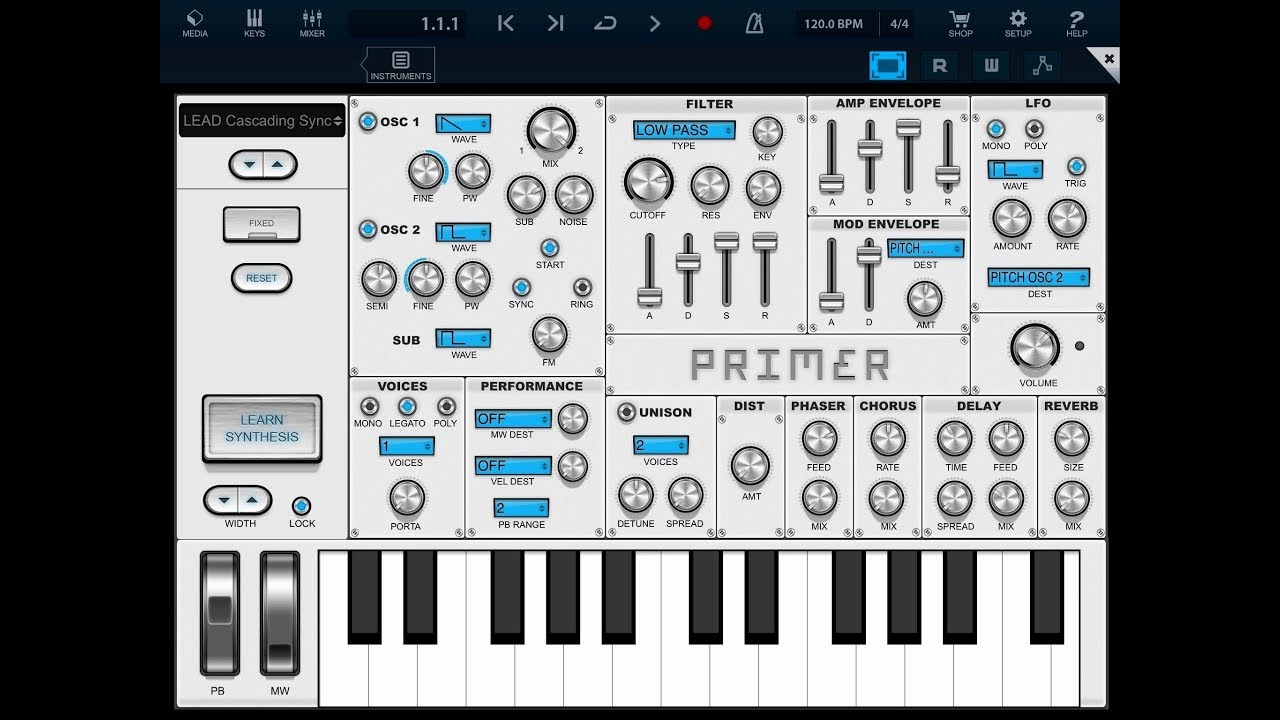Click the VOLUME knob
Image resolution: width=1280 pixels, height=720 pixels.
click(x=1035, y=347)
